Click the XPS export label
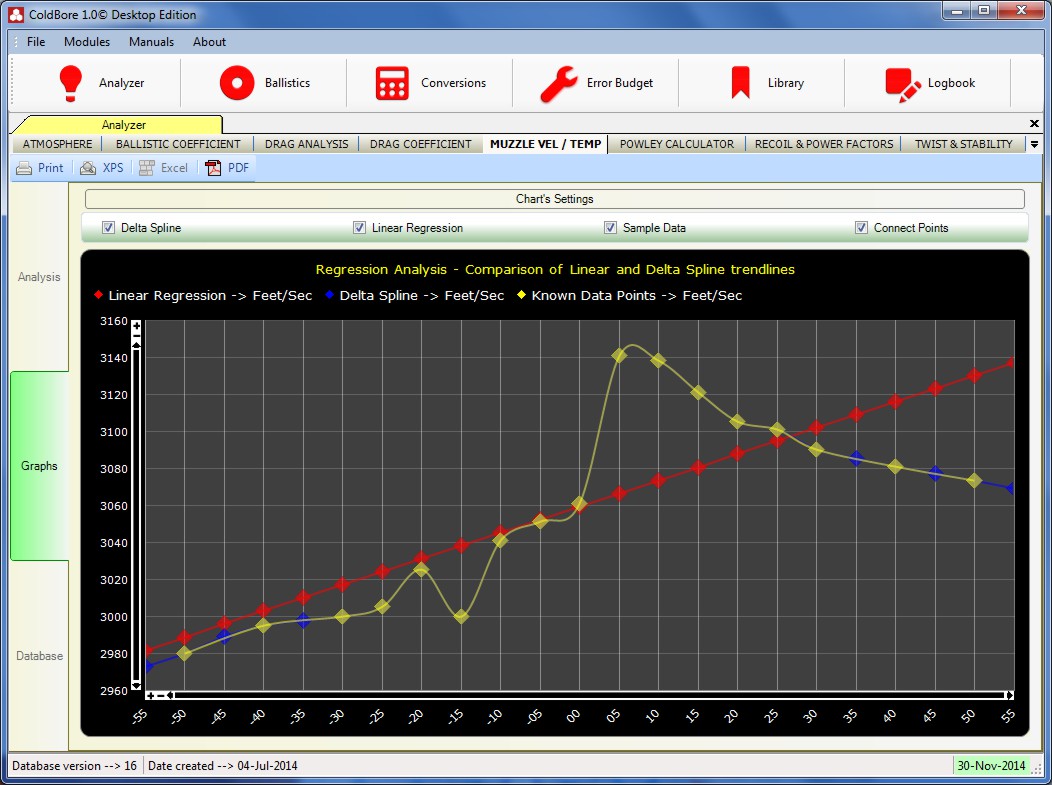This screenshot has width=1052, height=785. pos(113,168)
